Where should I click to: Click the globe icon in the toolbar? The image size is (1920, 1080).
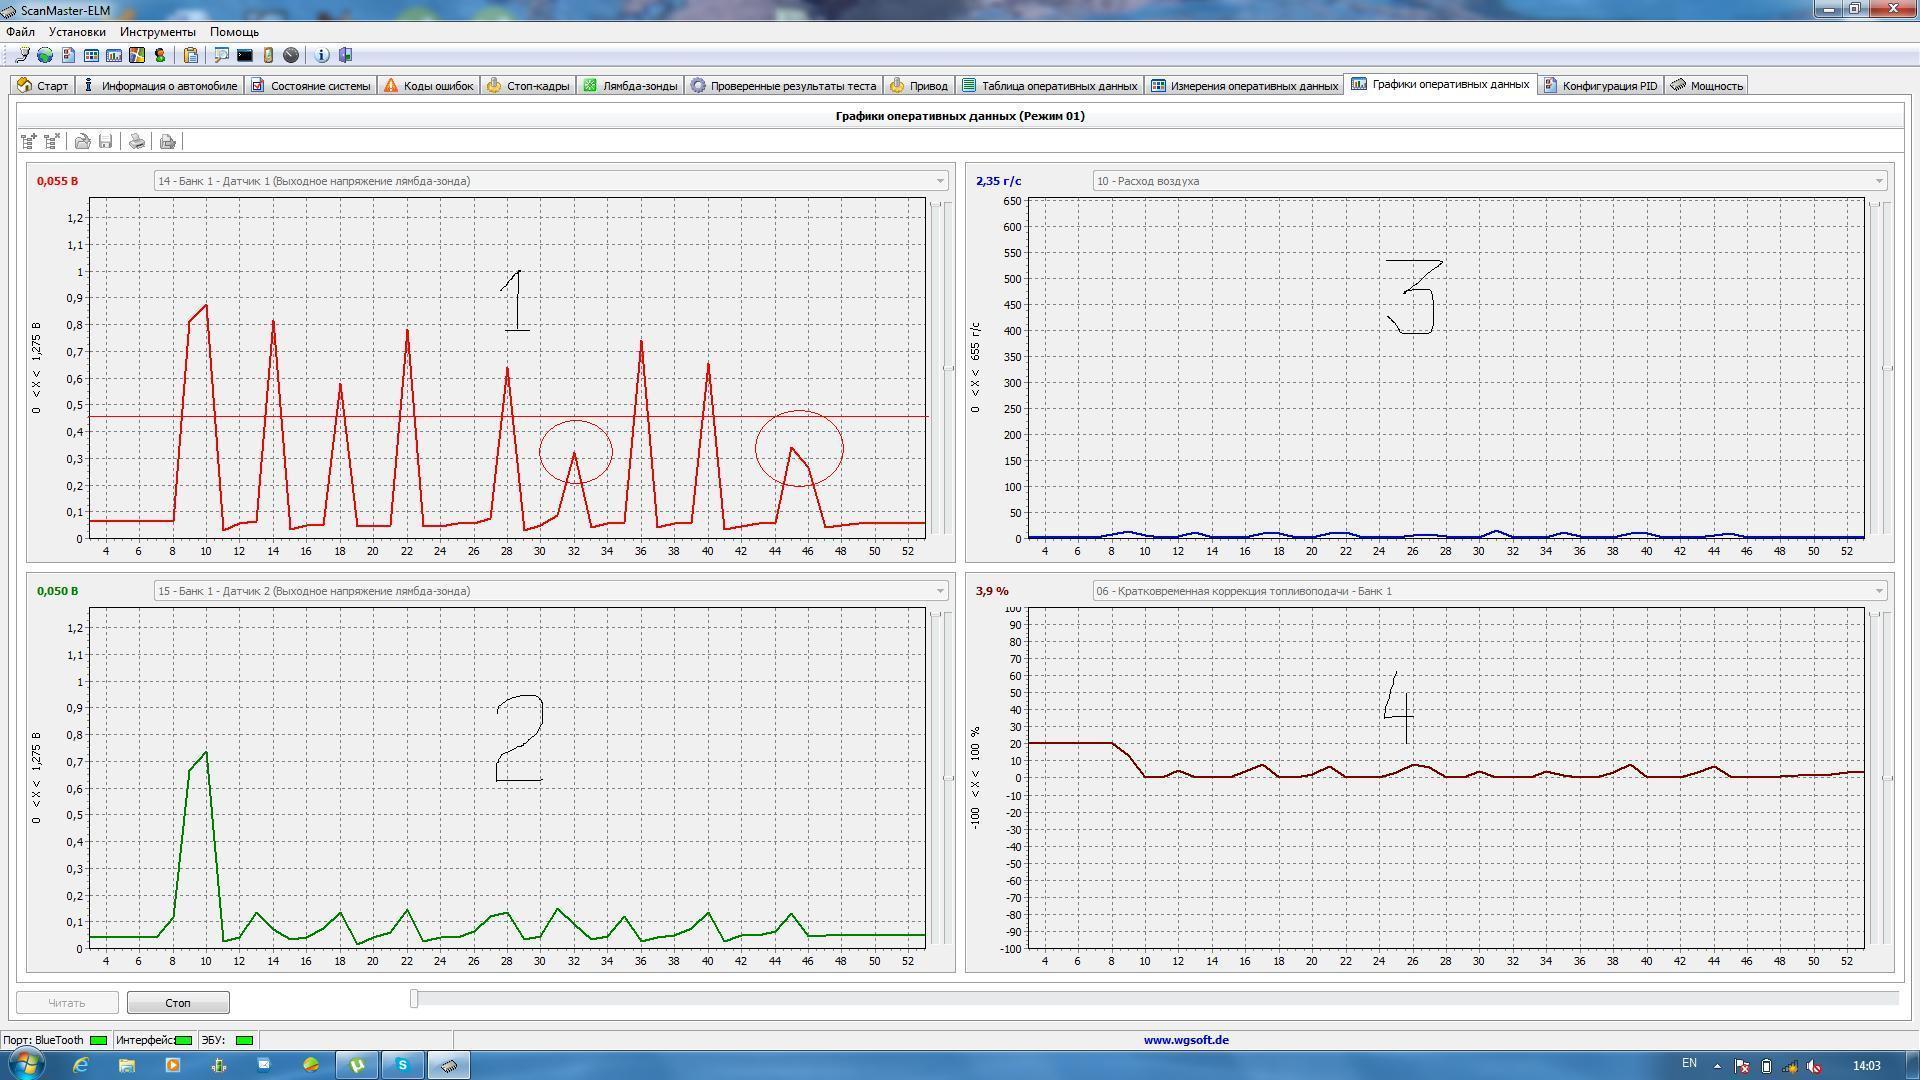45,55
